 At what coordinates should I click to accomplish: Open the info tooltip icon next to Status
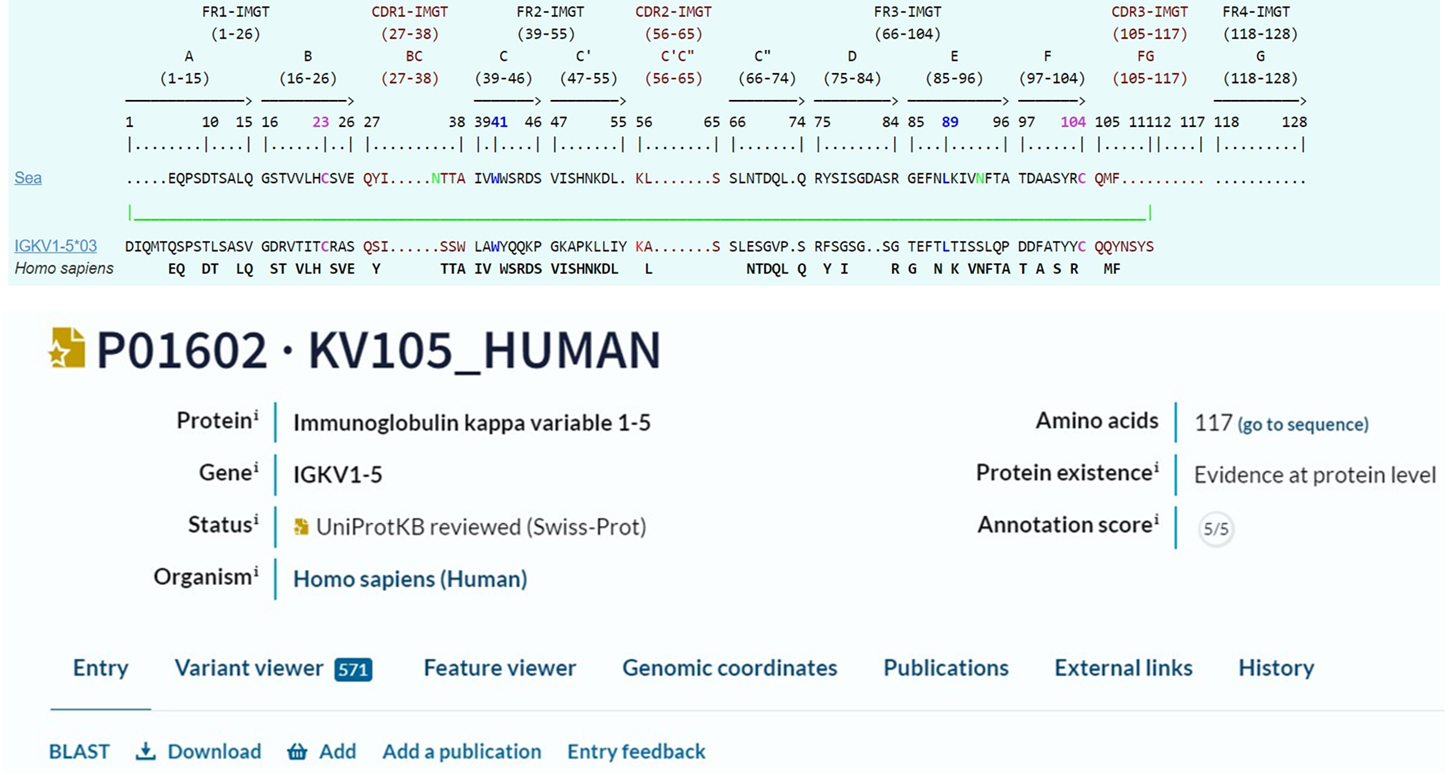point(256,518)
